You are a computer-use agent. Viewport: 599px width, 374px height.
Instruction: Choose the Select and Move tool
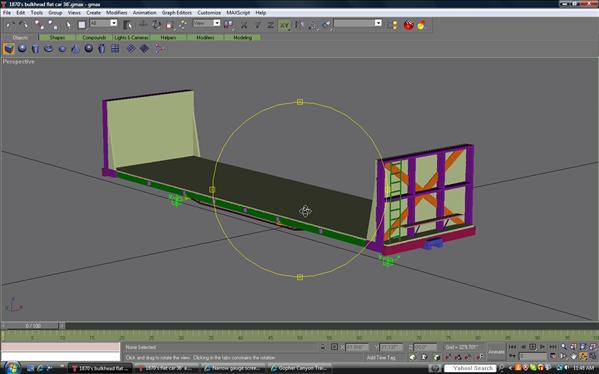[x=143, y=25]
